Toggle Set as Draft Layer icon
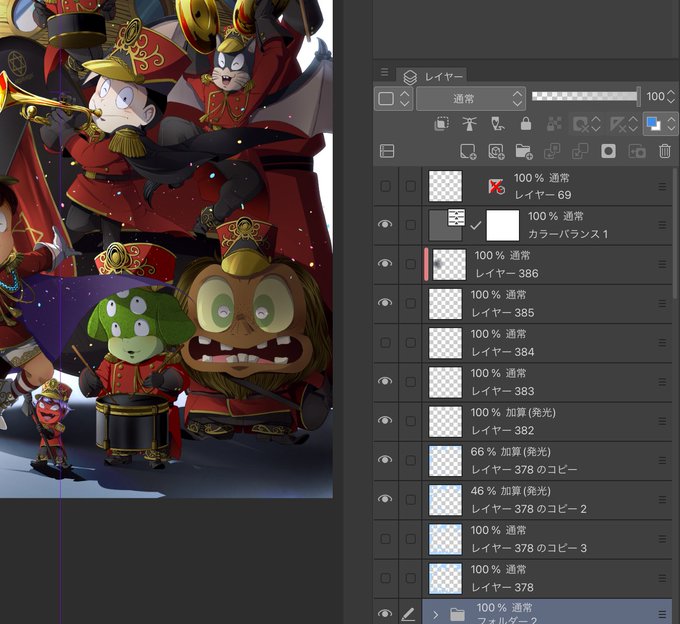Image resolution: width=680 pixels, height=624 pixels. coord(497,124)
